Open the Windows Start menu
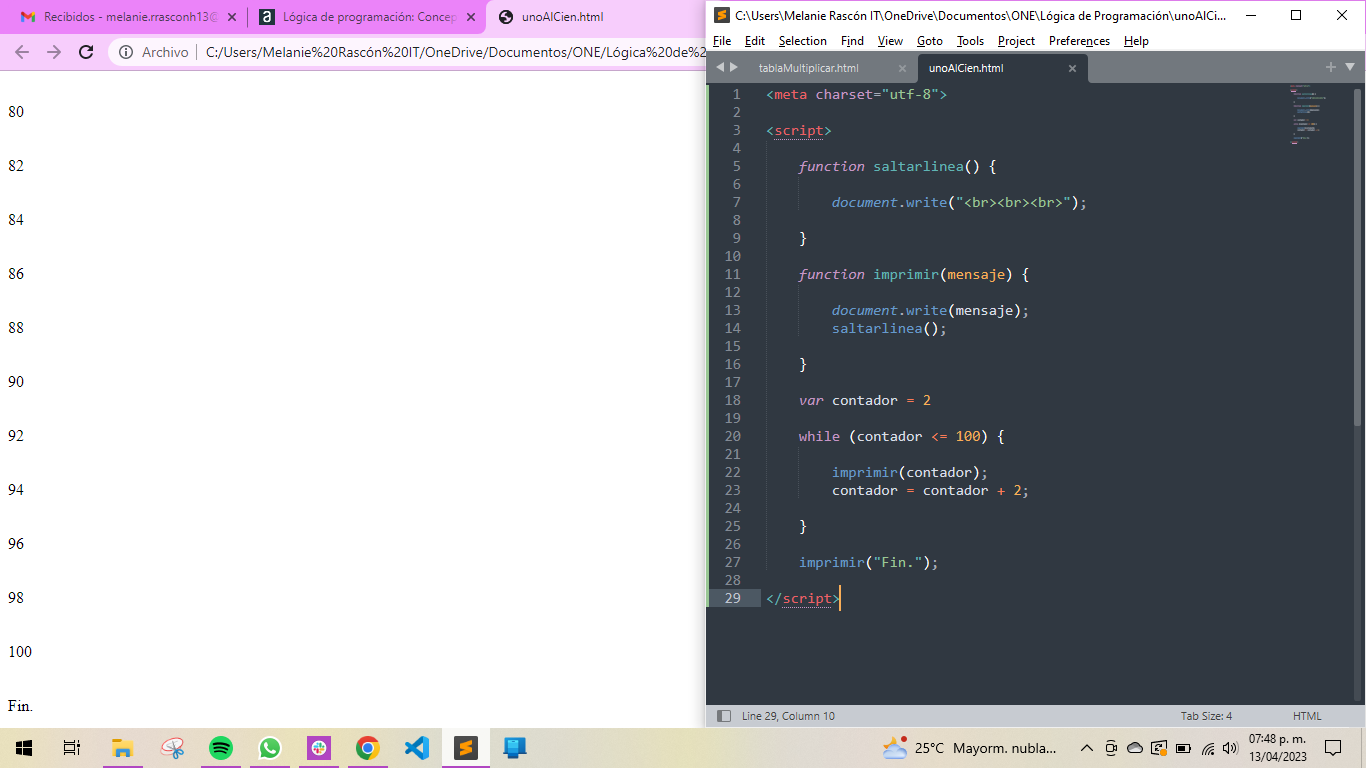This screenshot has width=1366, height=768. [24, 748]
